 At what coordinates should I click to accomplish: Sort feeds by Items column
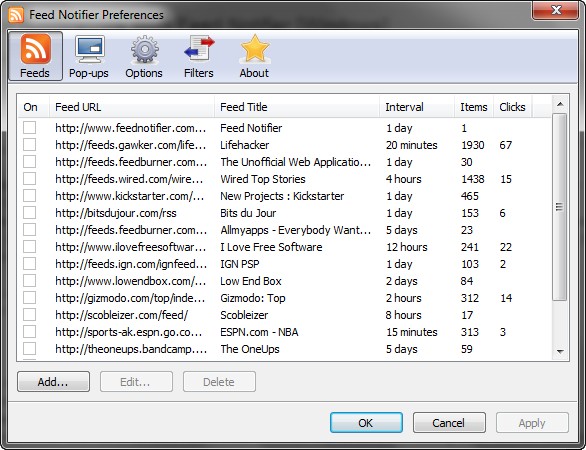pyautogui.click(x=474, y=107)
